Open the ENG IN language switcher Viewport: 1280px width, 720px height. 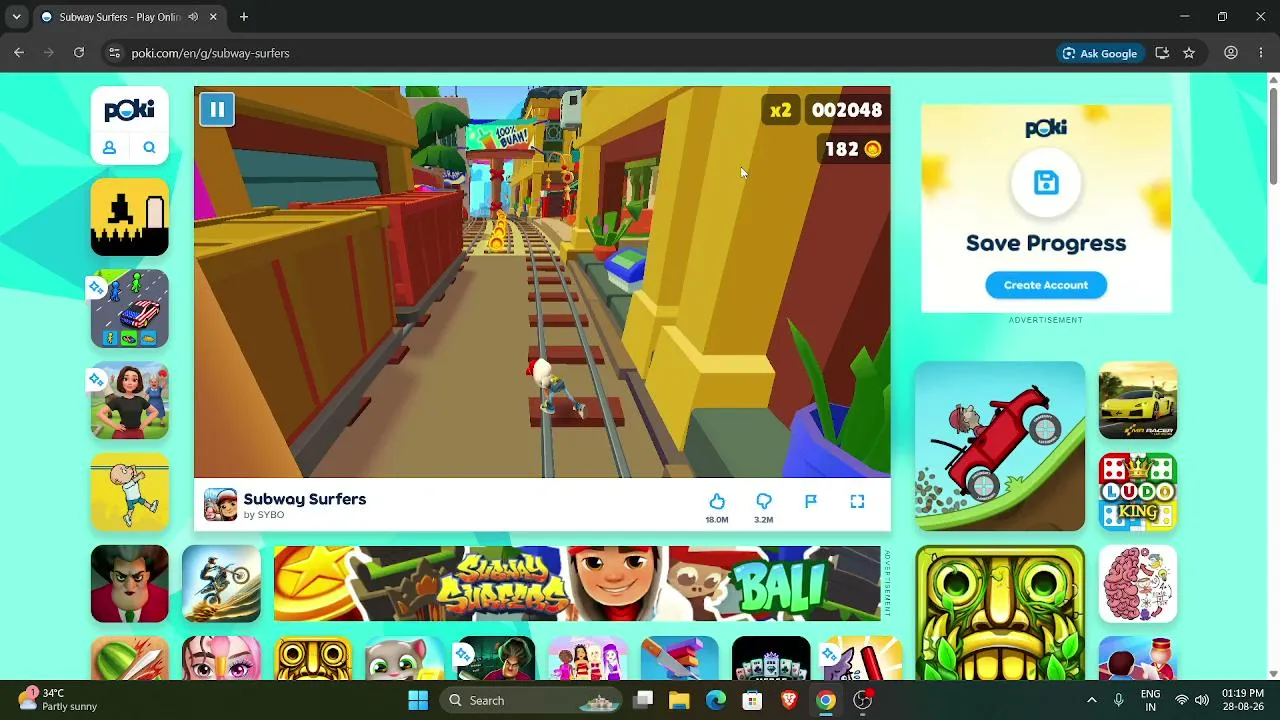[x=1150, y=700]
